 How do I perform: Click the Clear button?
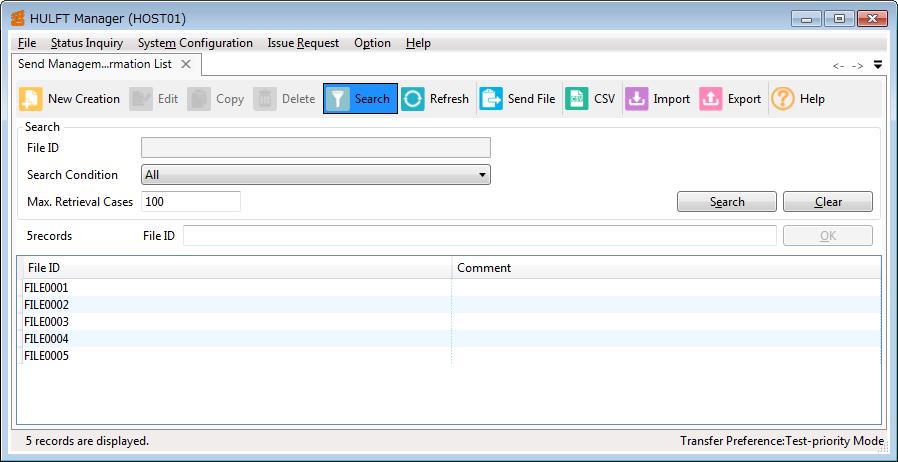coord(828,202)
